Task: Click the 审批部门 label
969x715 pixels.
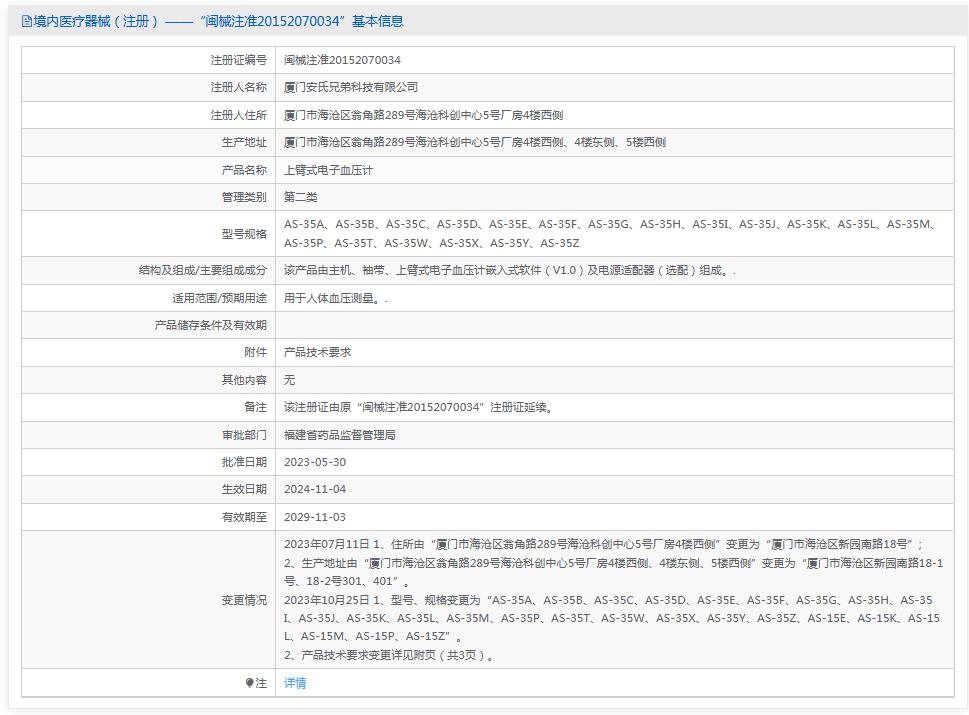Action: pyautogui.click(x=244, y=435)
